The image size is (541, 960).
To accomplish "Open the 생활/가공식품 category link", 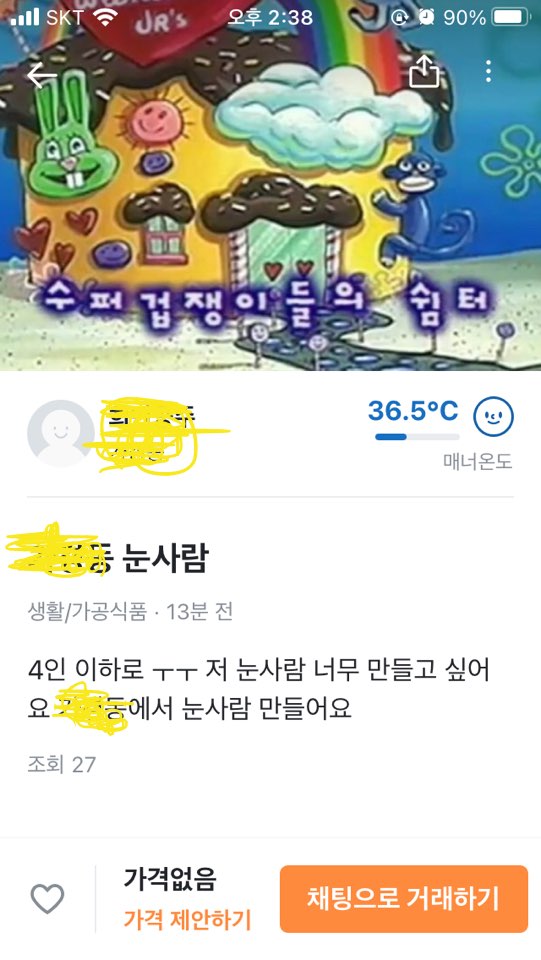I will (x=88, y=611).
